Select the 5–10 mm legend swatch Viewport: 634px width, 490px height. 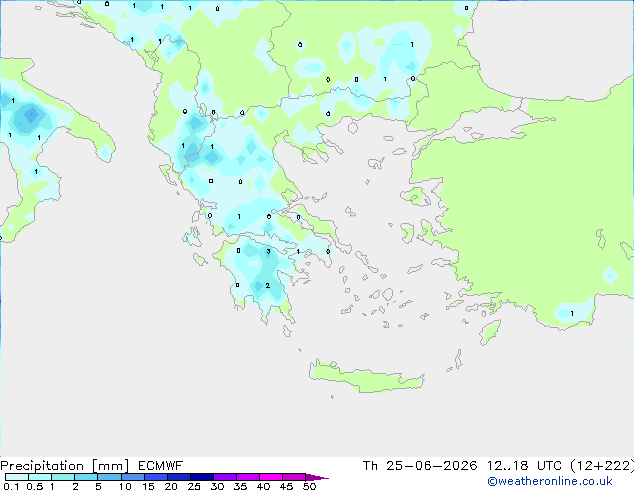pos(110,477)
